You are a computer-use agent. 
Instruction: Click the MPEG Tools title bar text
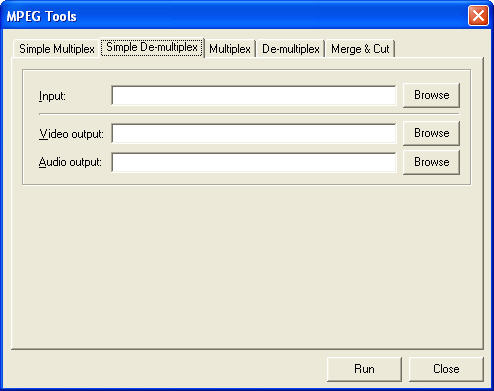pos(42,16)
